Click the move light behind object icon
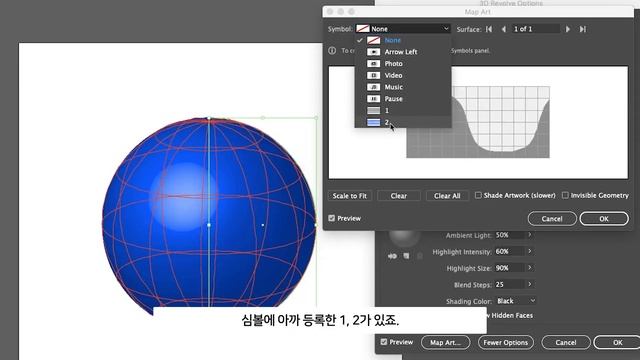Image resolution: width=640 pixels, height=360 pixels. 392,256
